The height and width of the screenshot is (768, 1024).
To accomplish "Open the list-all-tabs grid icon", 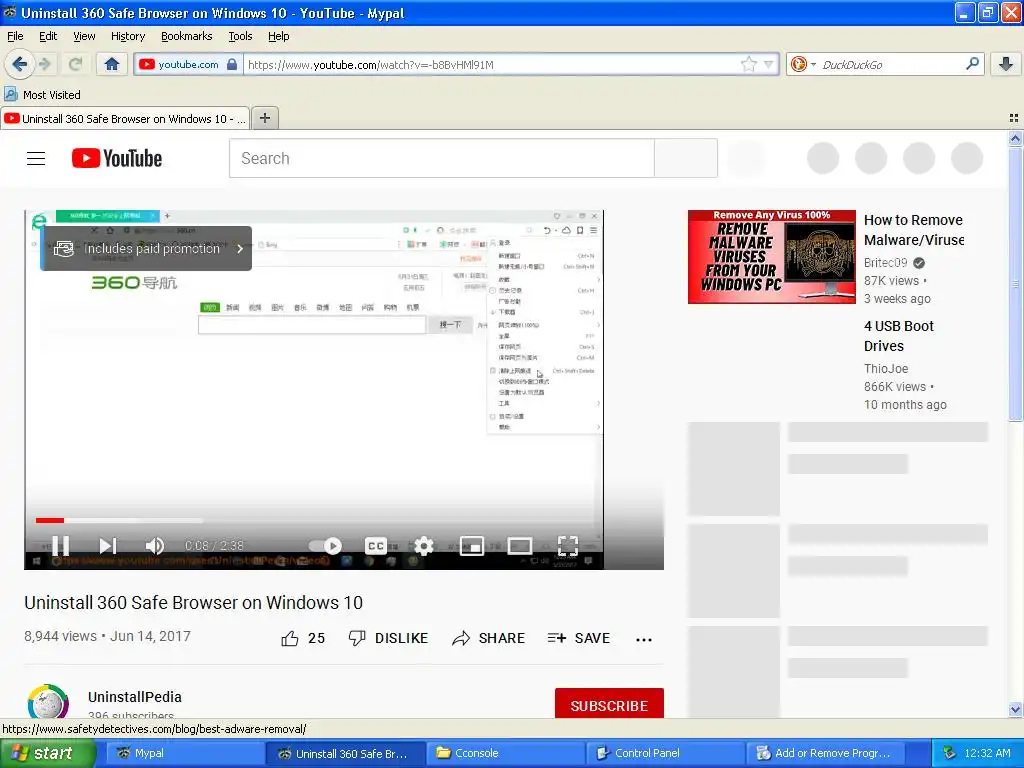I will [x=1014, y=118].
